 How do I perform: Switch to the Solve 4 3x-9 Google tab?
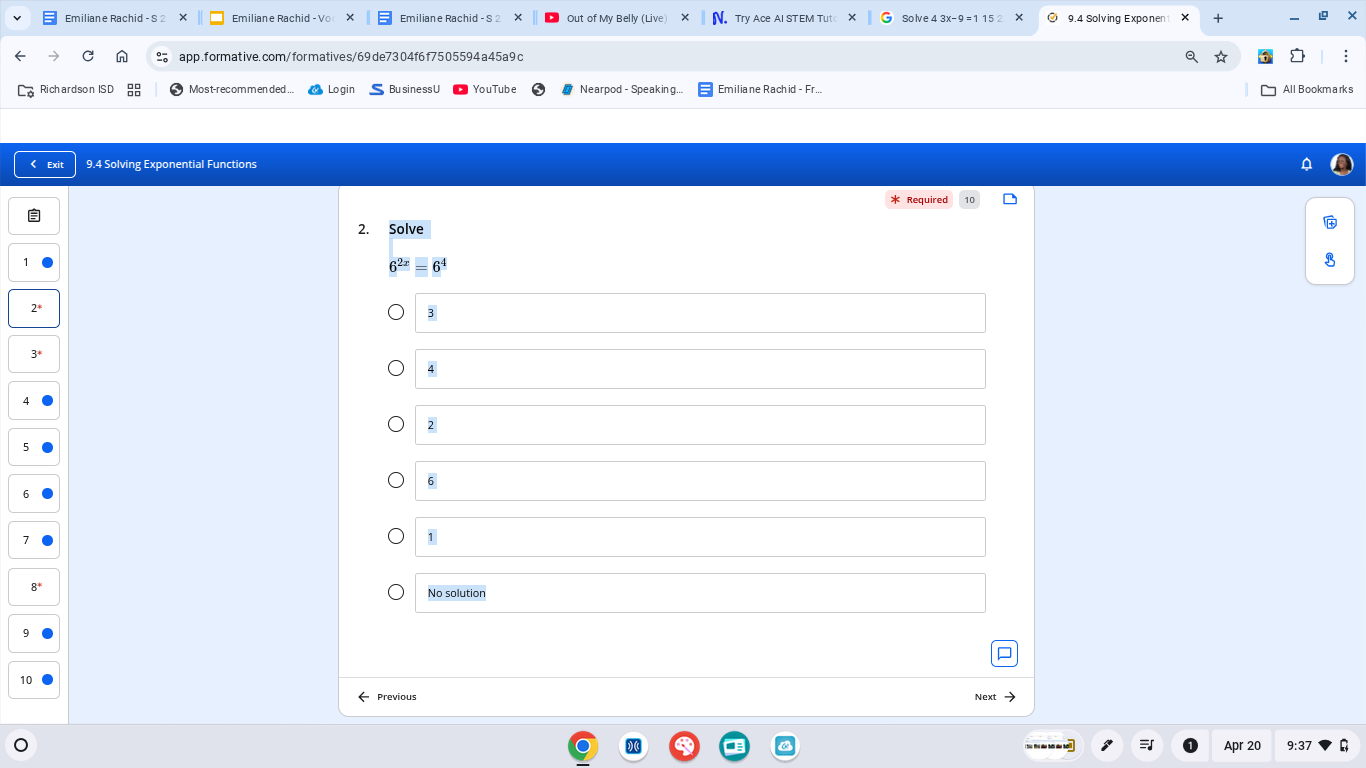click(950, 18)
